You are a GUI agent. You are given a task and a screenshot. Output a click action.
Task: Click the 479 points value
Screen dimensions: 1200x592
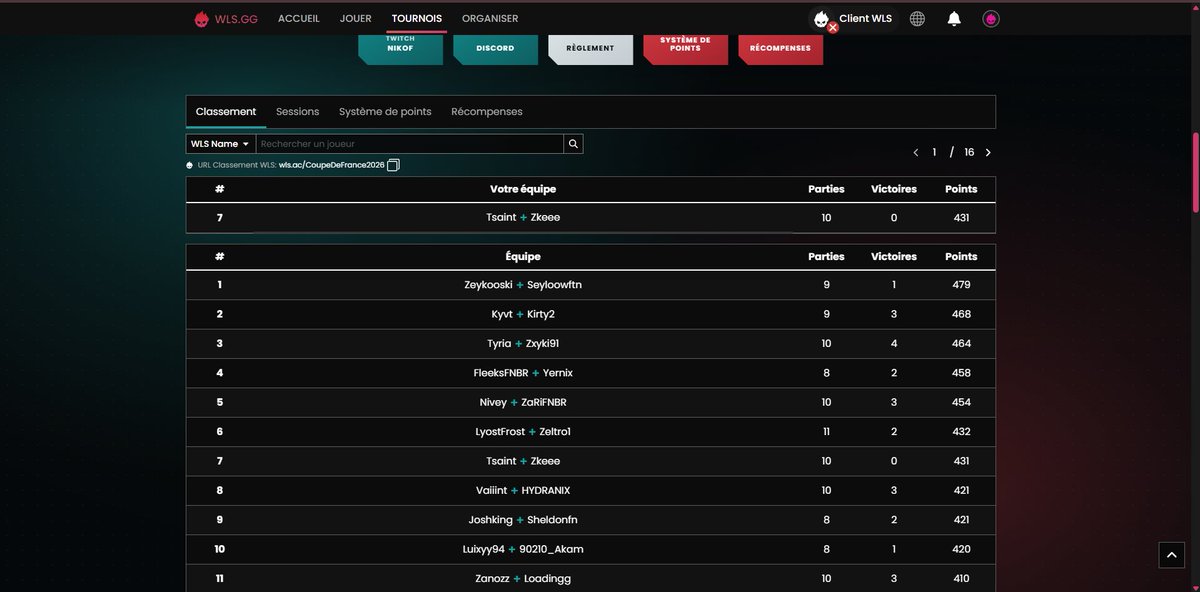coord(961,285)
